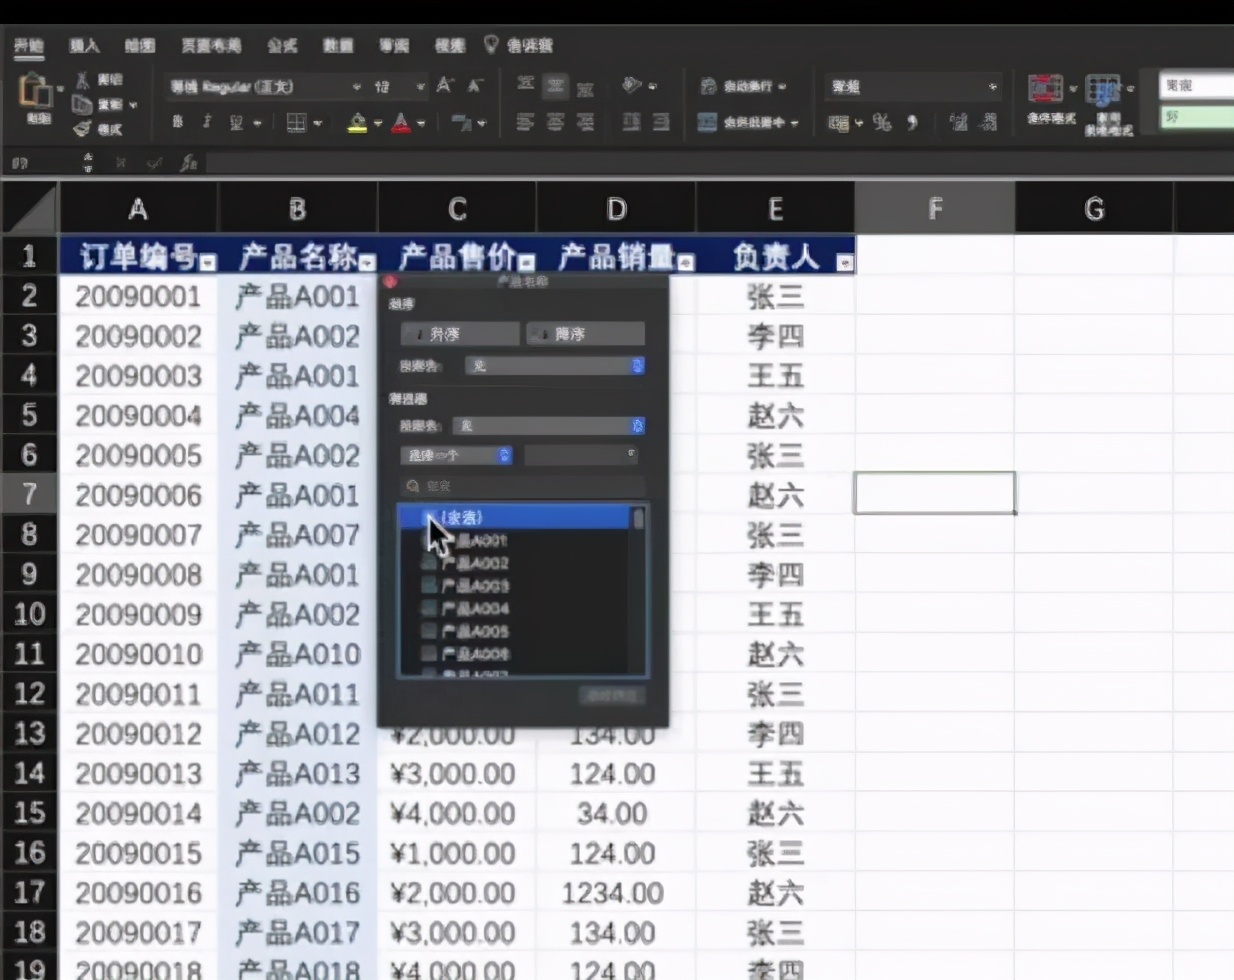Open the cell borders tool

tap(296, 123)
